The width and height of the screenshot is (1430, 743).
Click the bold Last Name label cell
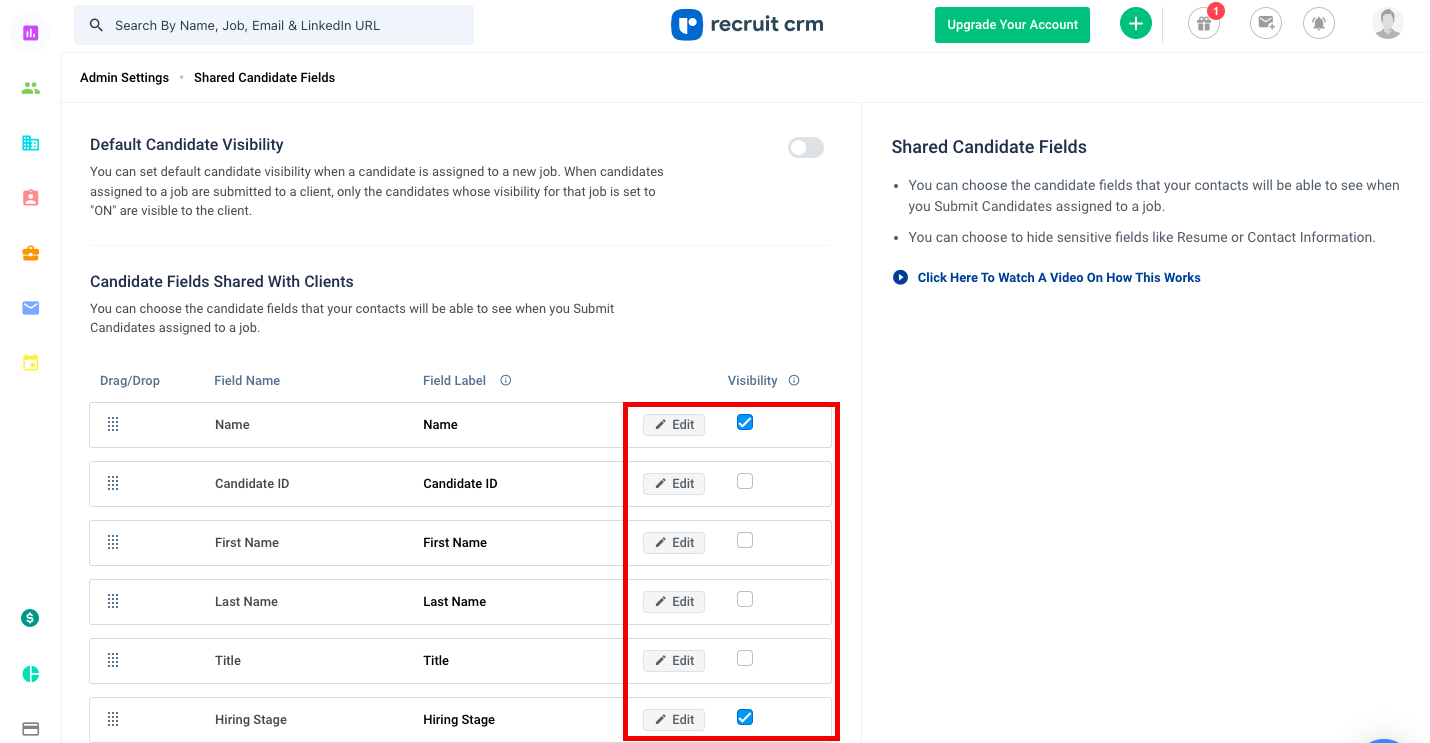(454, 602)
